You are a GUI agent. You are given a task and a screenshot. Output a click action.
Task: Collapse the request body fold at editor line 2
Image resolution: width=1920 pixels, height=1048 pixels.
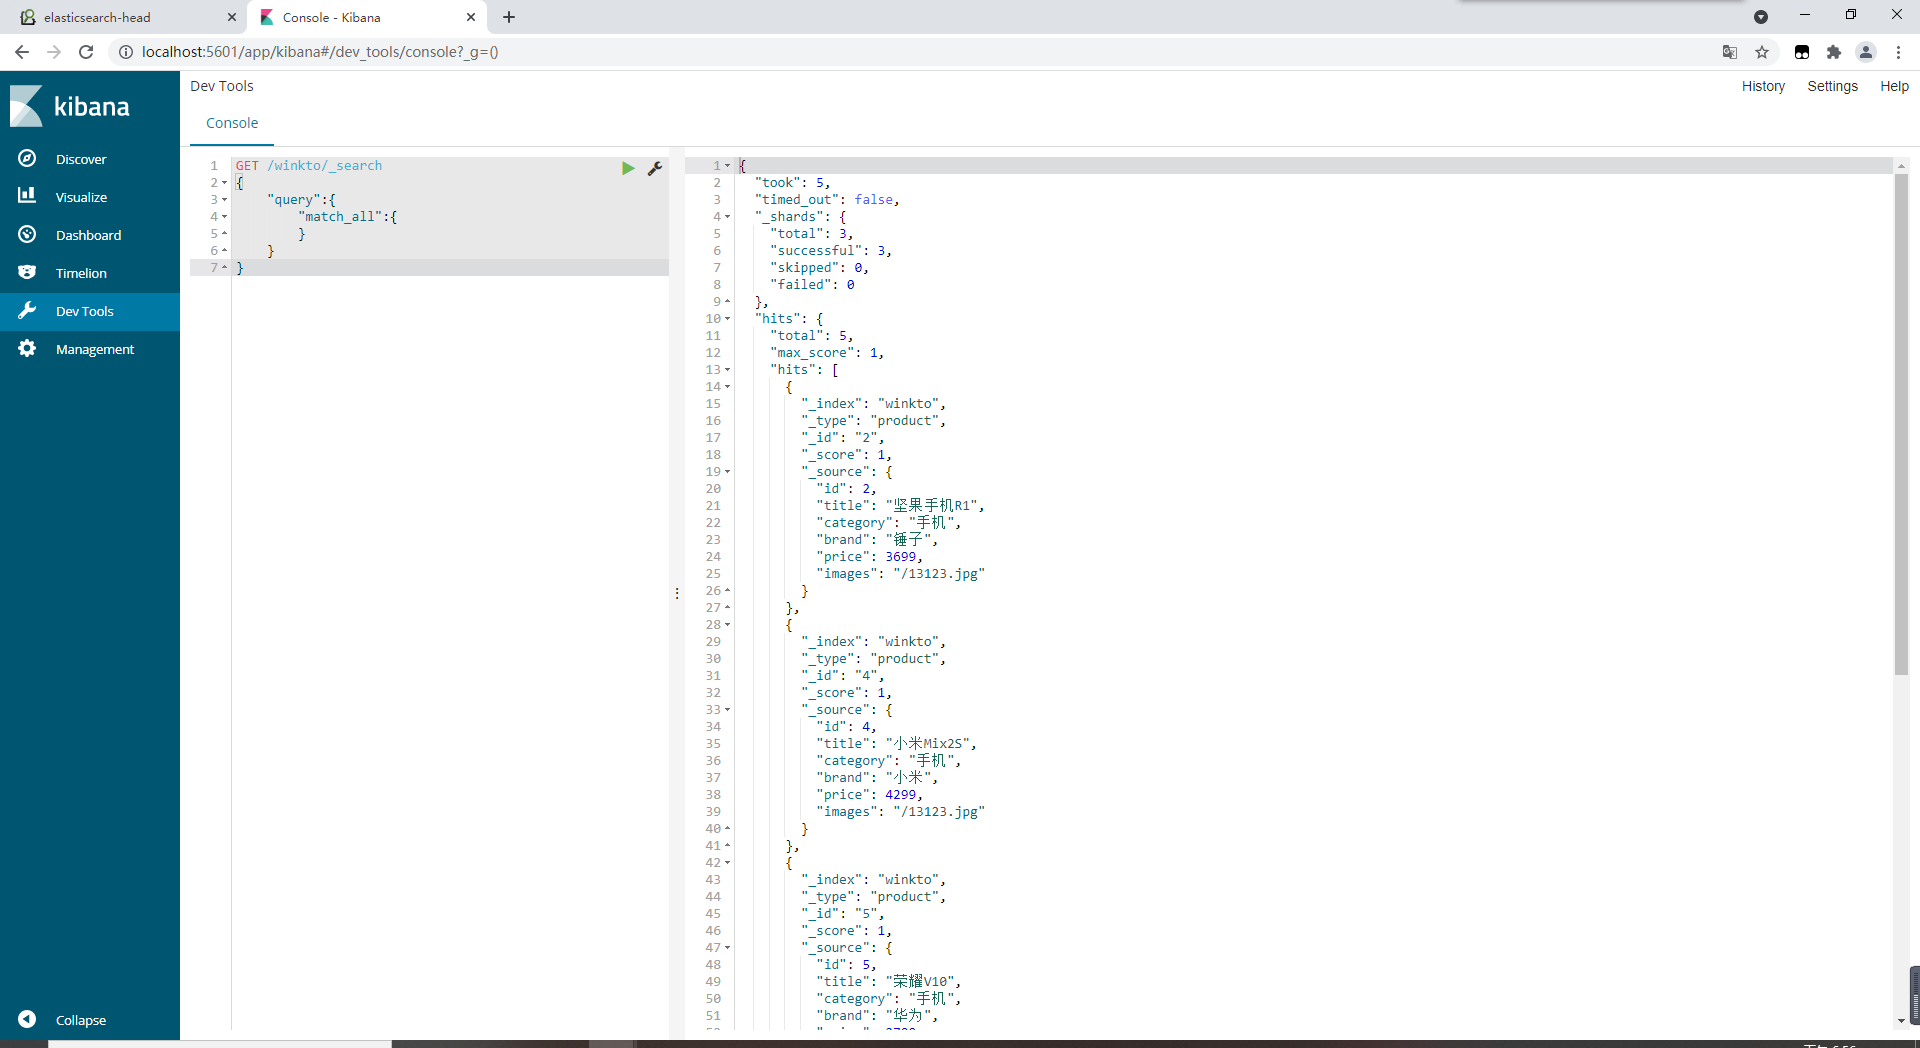click(x=224, y=183)
